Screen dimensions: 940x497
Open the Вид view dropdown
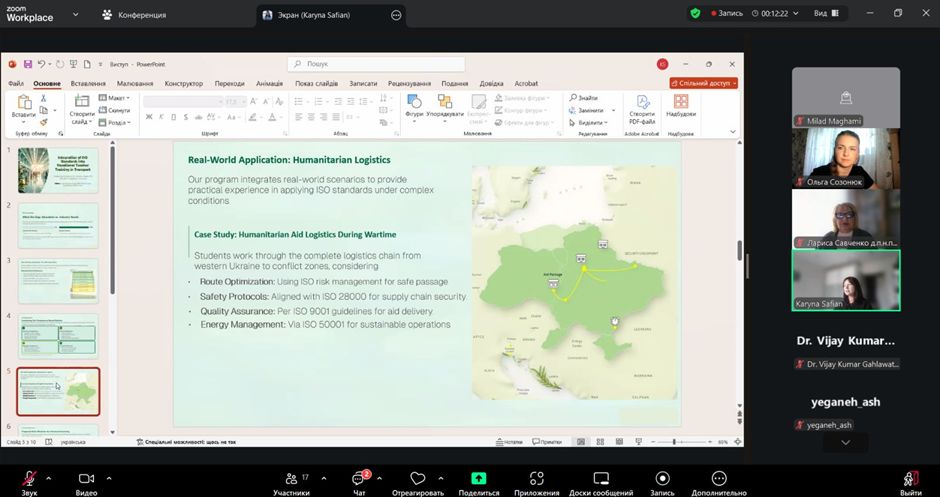825,13
